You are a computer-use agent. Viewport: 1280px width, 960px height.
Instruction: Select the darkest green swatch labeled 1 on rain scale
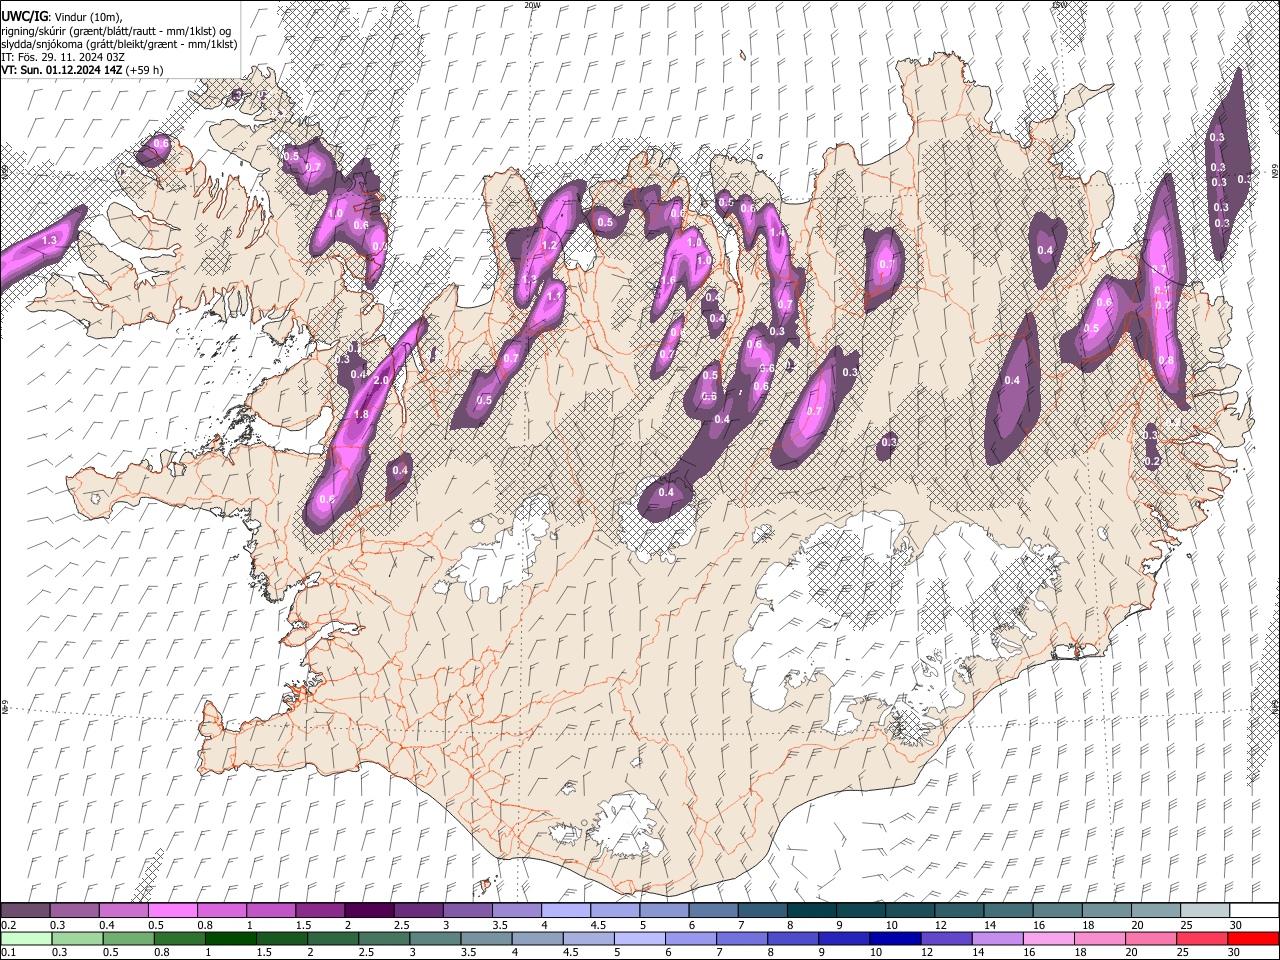point(231,938)
